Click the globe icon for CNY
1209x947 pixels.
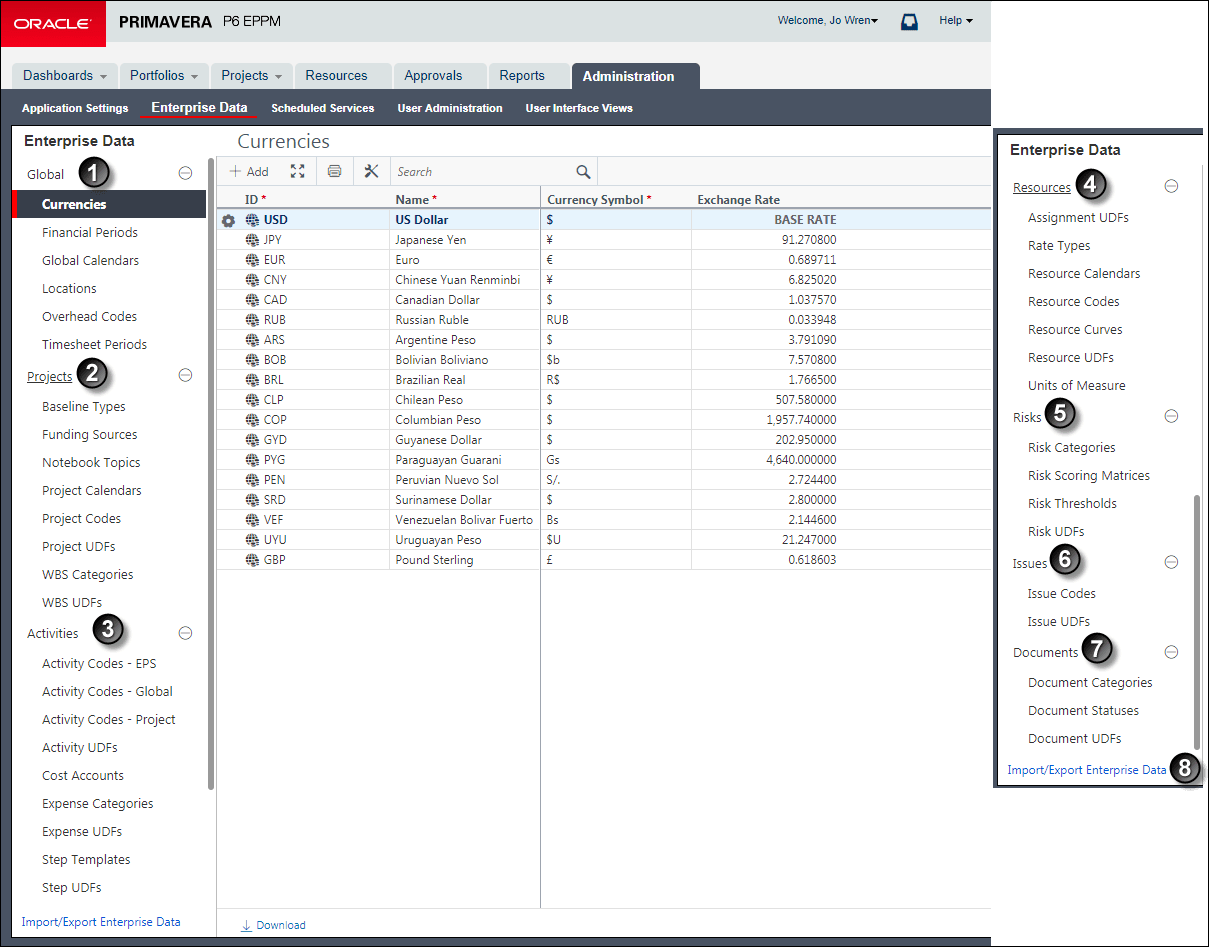pyautogui.click(x=252, y=280)
